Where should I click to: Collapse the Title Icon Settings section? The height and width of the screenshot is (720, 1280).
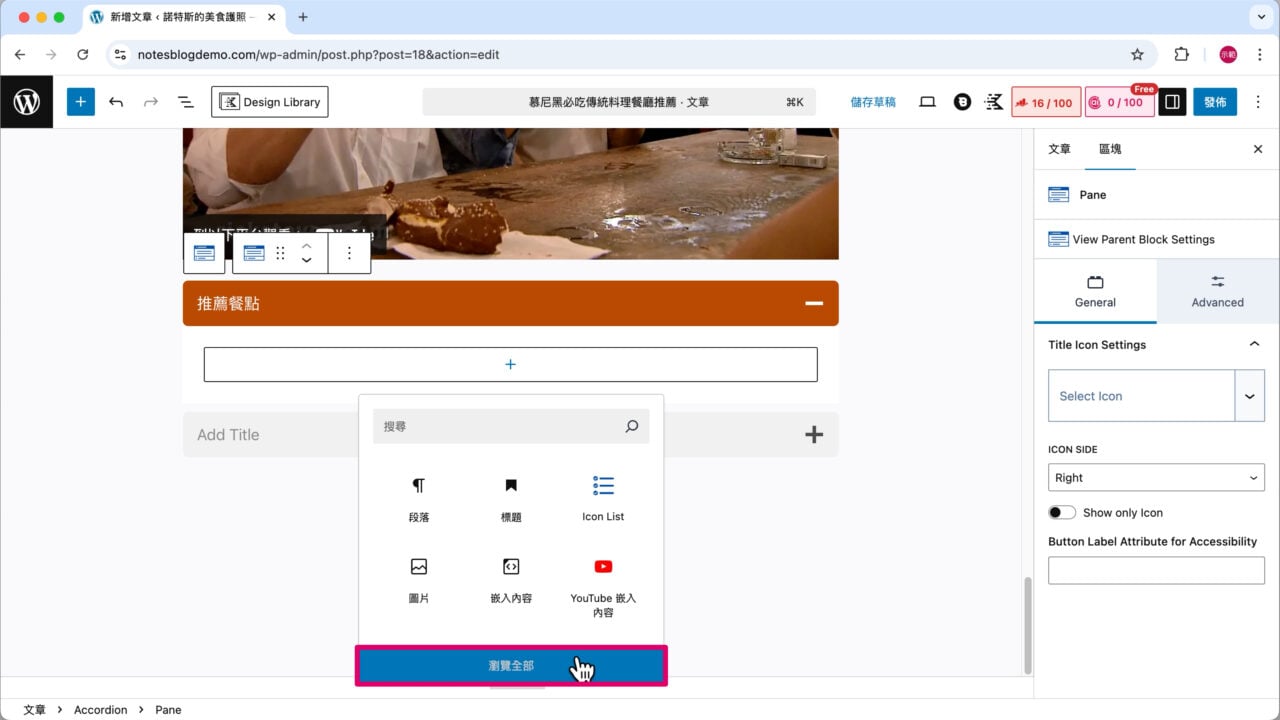[1255, 344]
